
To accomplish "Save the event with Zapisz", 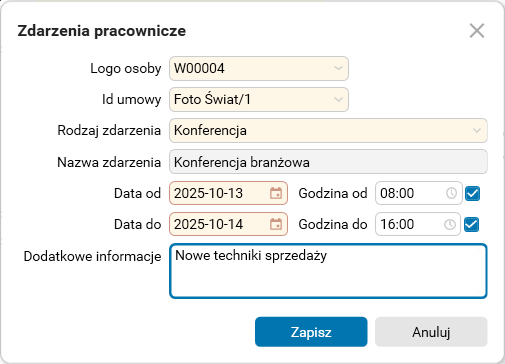I will 311,332.
